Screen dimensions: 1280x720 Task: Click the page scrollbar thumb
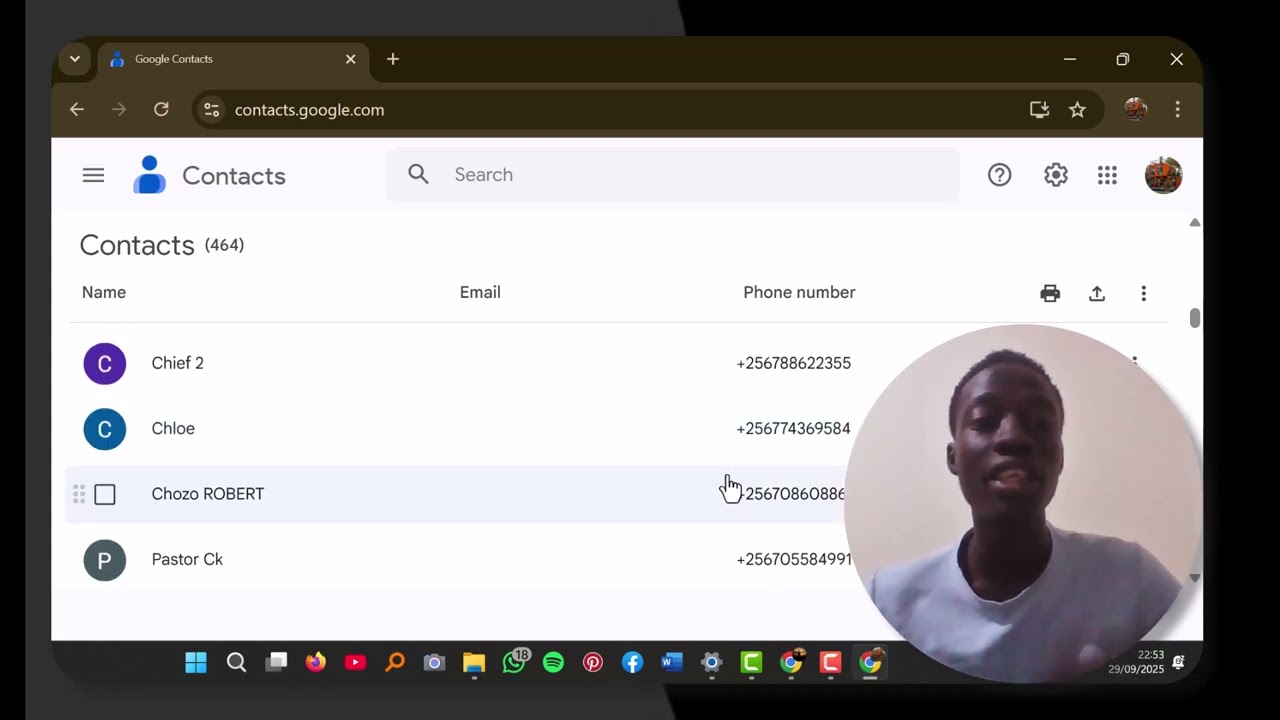point(1194,318)
